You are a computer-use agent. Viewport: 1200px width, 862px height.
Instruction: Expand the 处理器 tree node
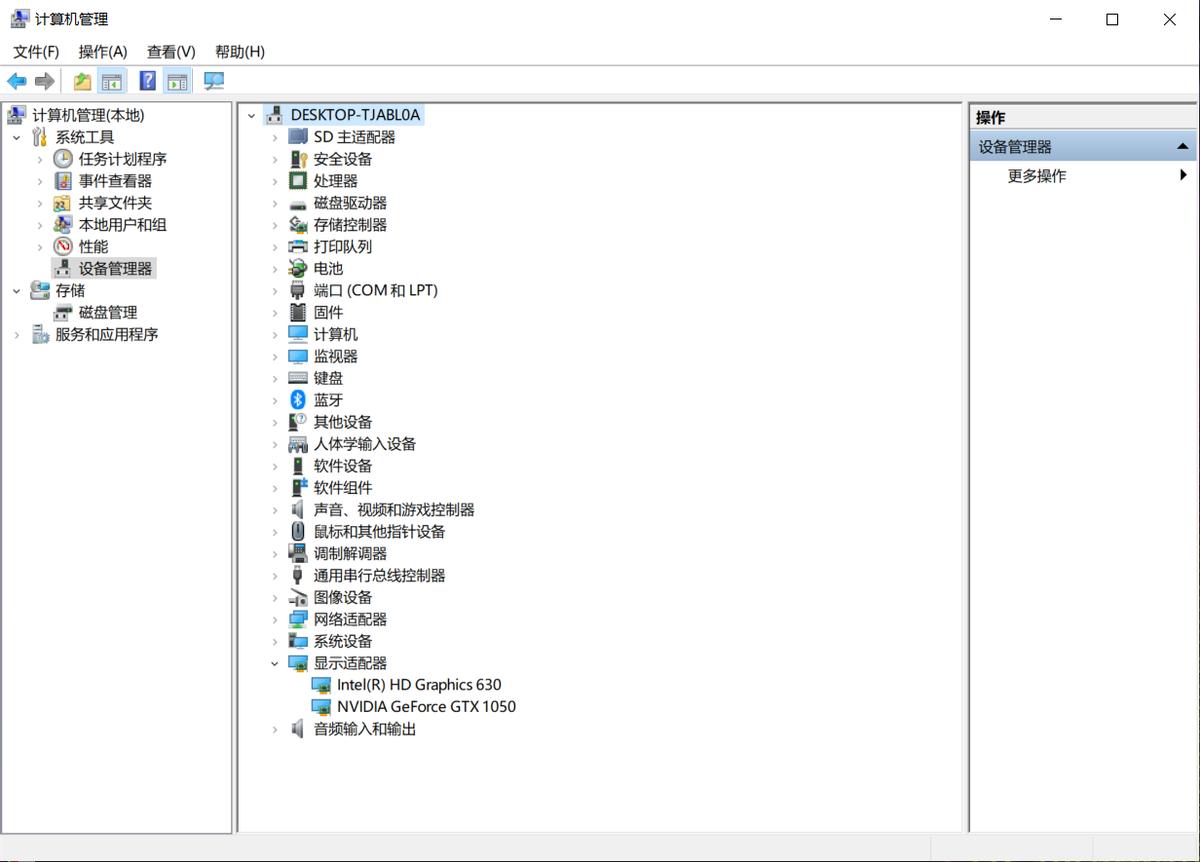(276, 180)
